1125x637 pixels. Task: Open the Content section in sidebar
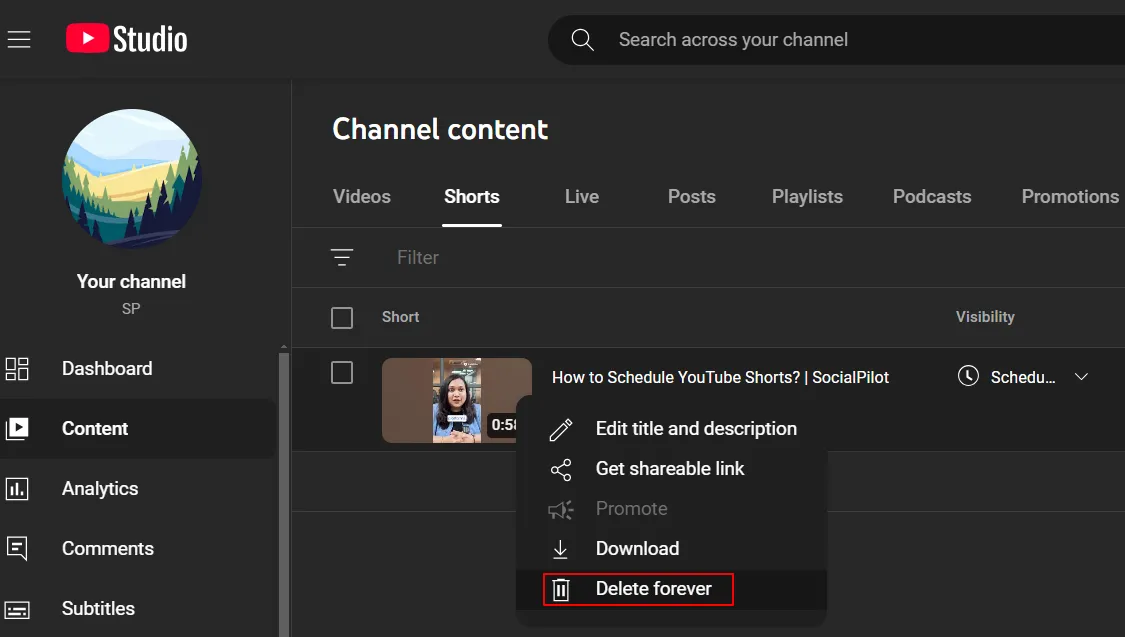click(x=95, y=429)
